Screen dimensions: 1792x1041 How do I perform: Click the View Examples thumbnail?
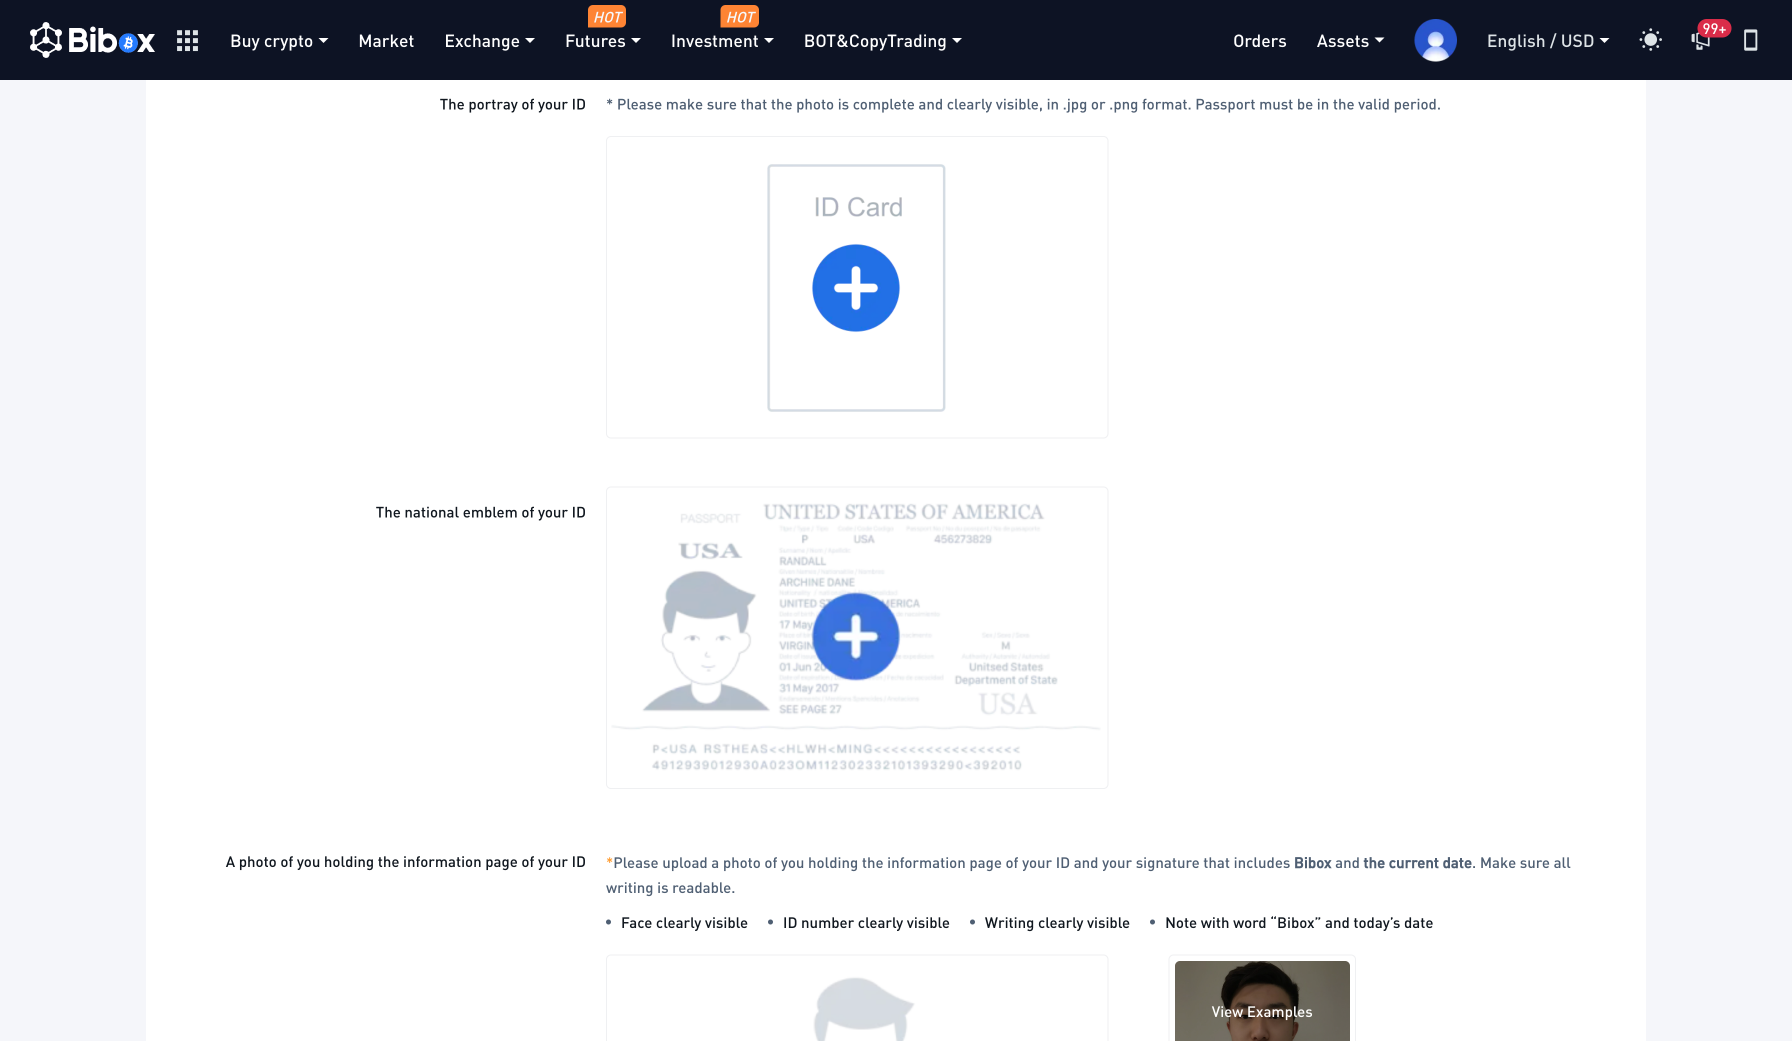click(x=1261, y=1004)
